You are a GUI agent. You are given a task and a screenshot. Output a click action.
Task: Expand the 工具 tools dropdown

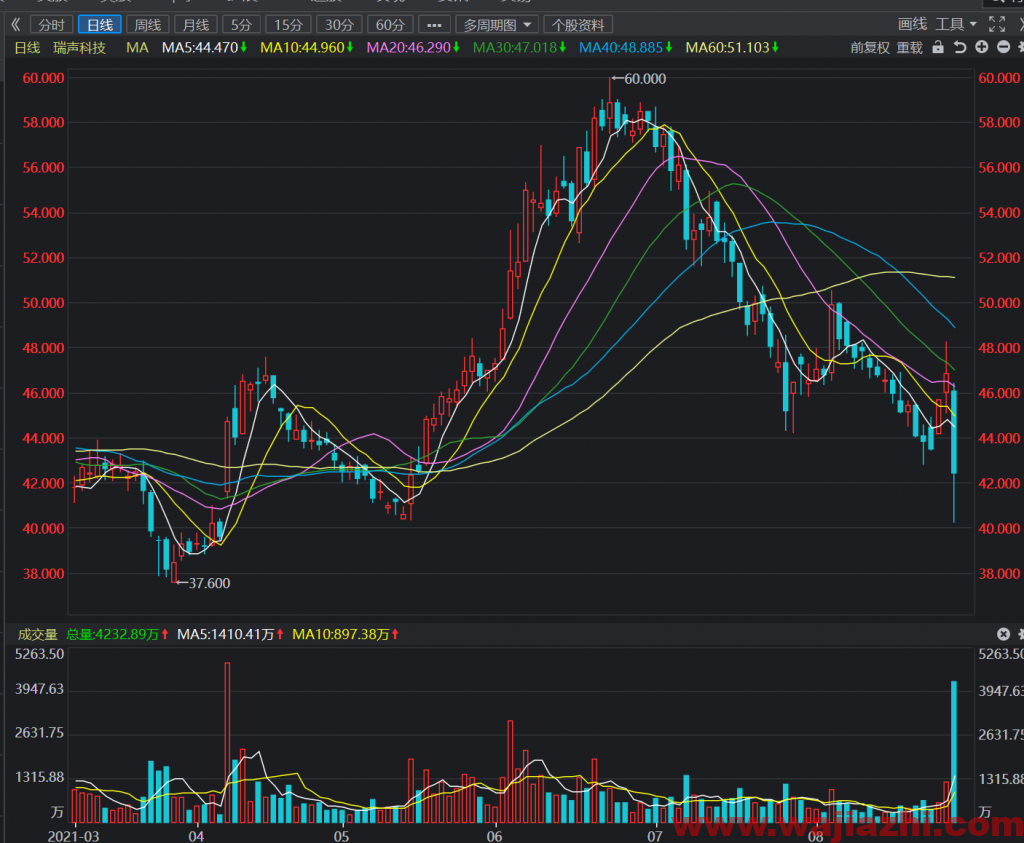[x=955, y=24]
